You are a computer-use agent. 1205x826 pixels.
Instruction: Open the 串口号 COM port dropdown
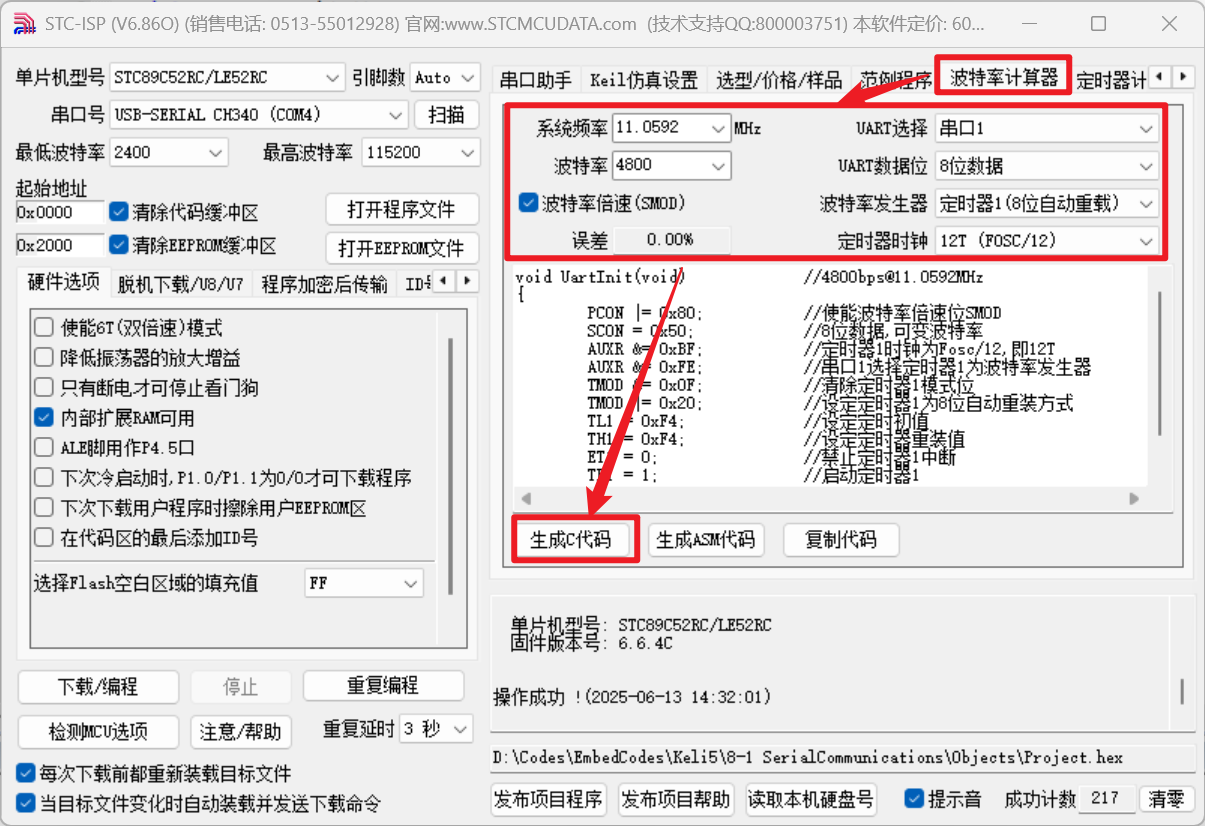pos(259,114)
